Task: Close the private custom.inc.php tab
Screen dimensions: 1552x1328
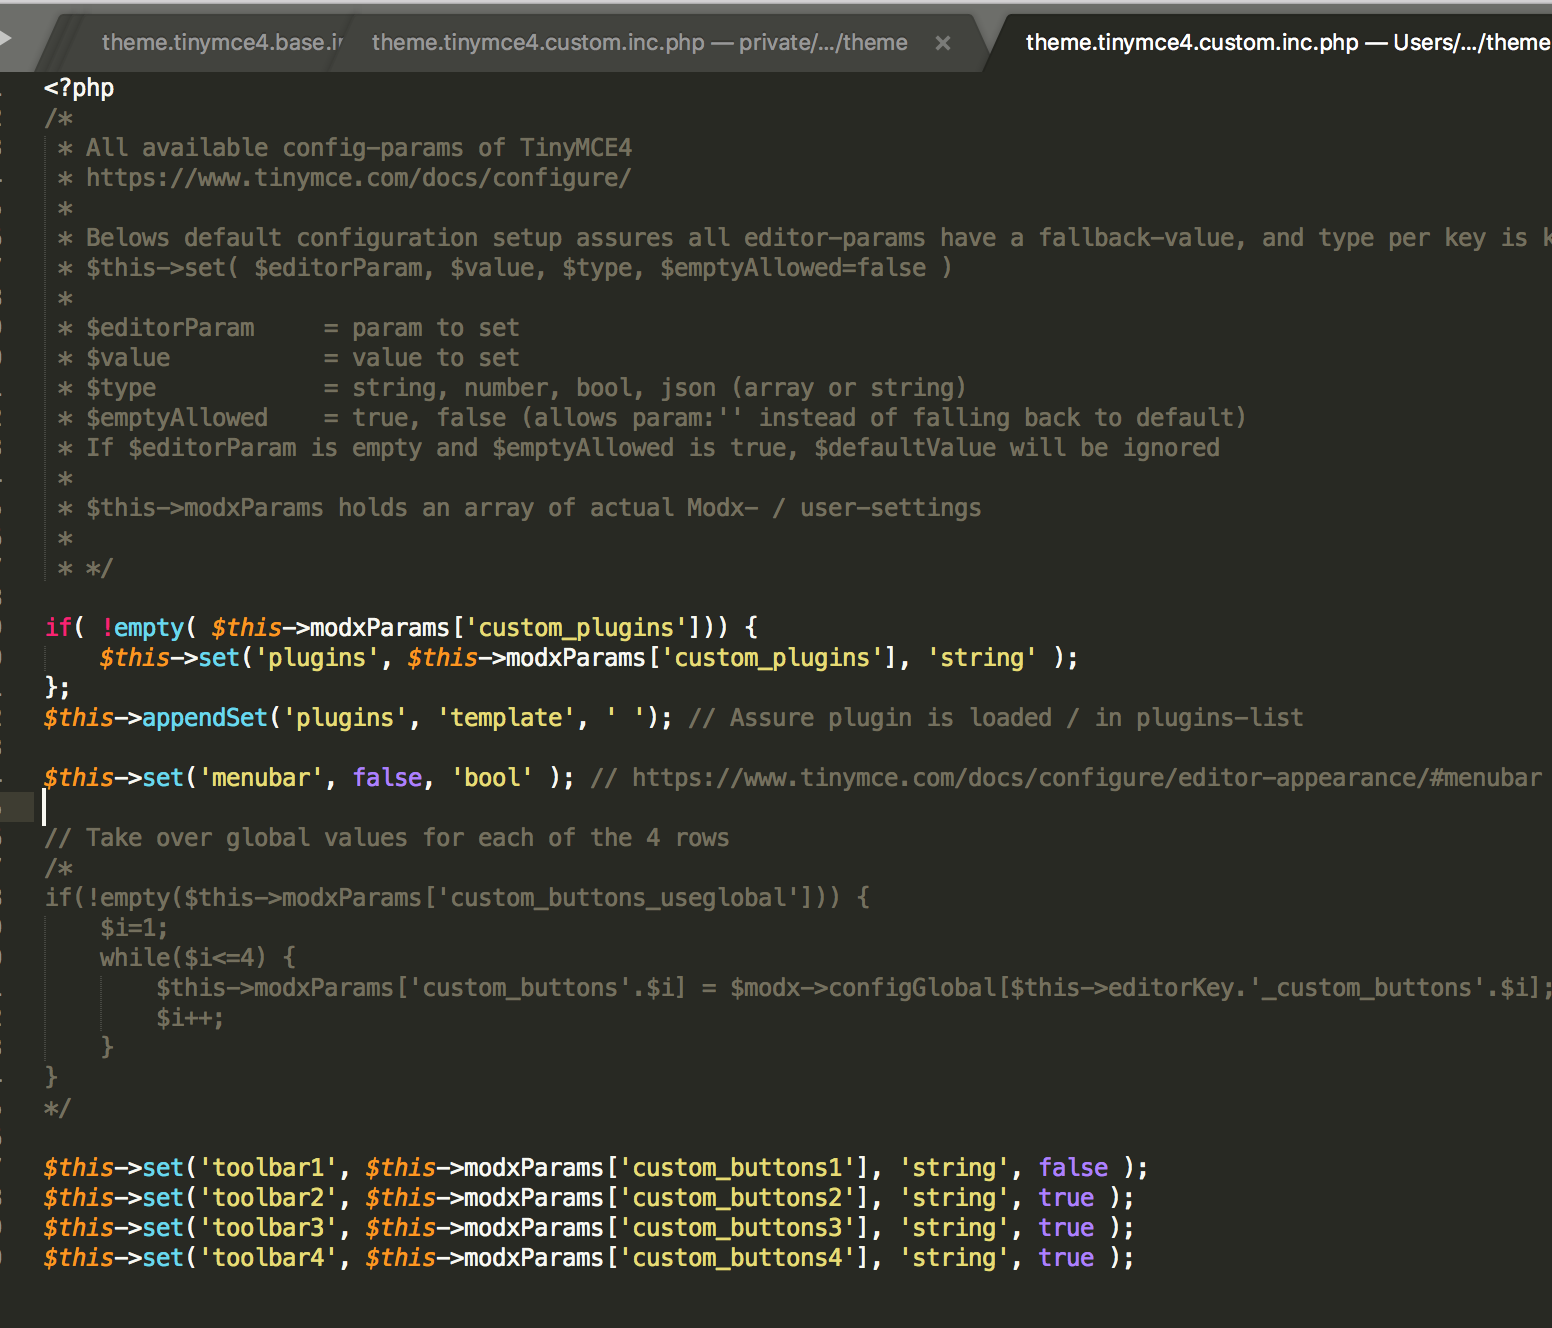Action: pyautogui.click(x=941, y=42)
